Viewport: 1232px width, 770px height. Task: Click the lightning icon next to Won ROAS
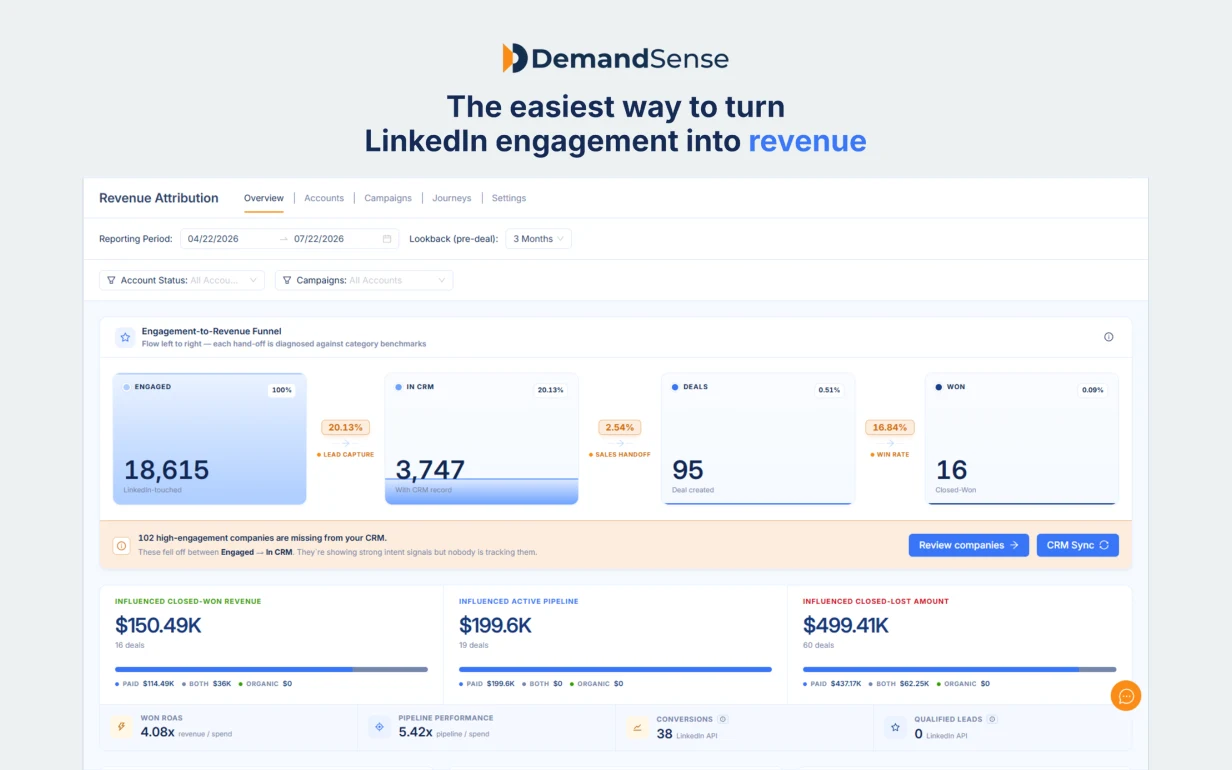click(121, 727)
